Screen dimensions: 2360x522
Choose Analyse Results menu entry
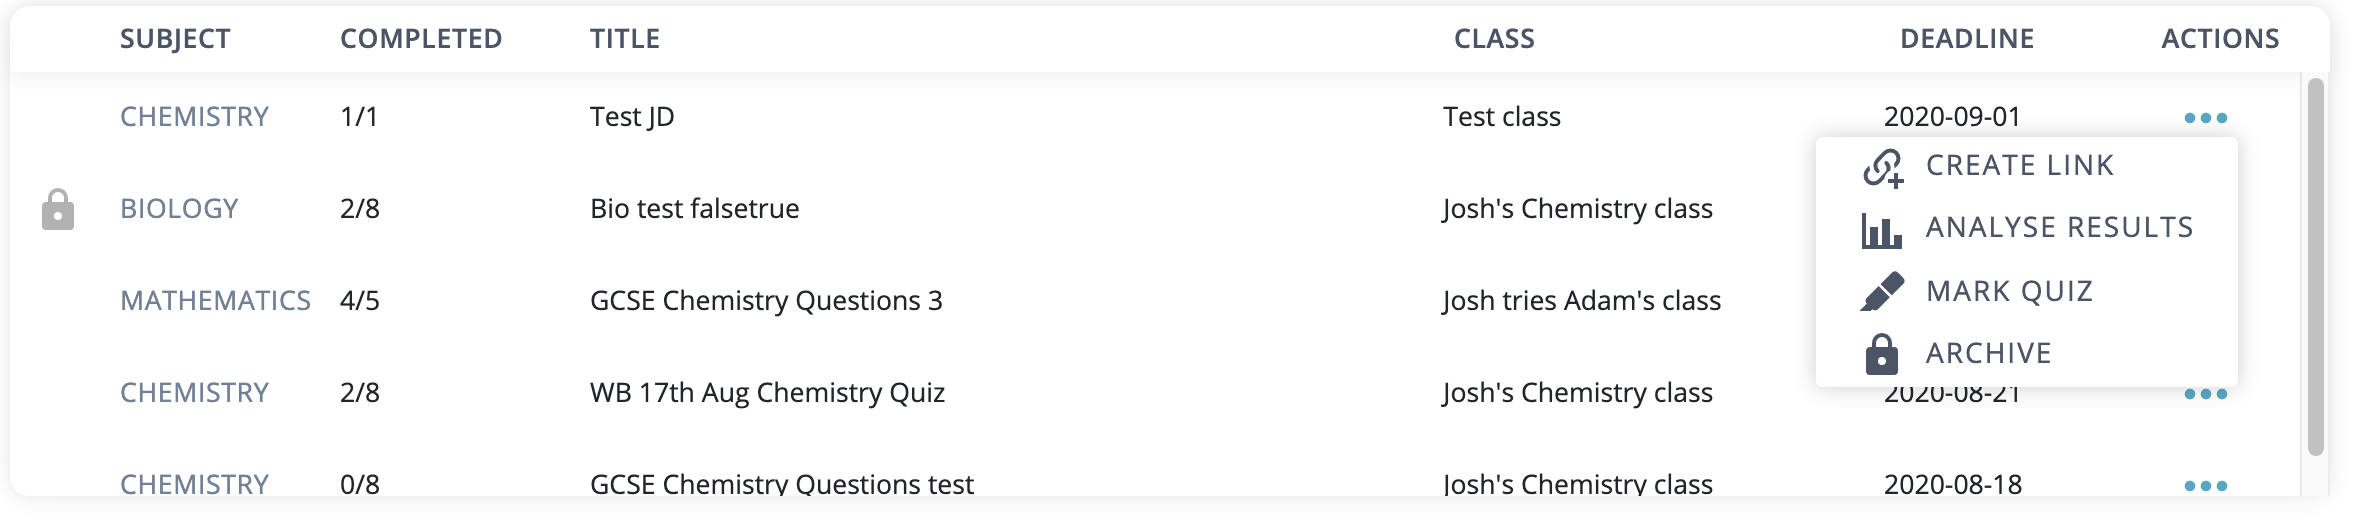tap(2059, 228)
